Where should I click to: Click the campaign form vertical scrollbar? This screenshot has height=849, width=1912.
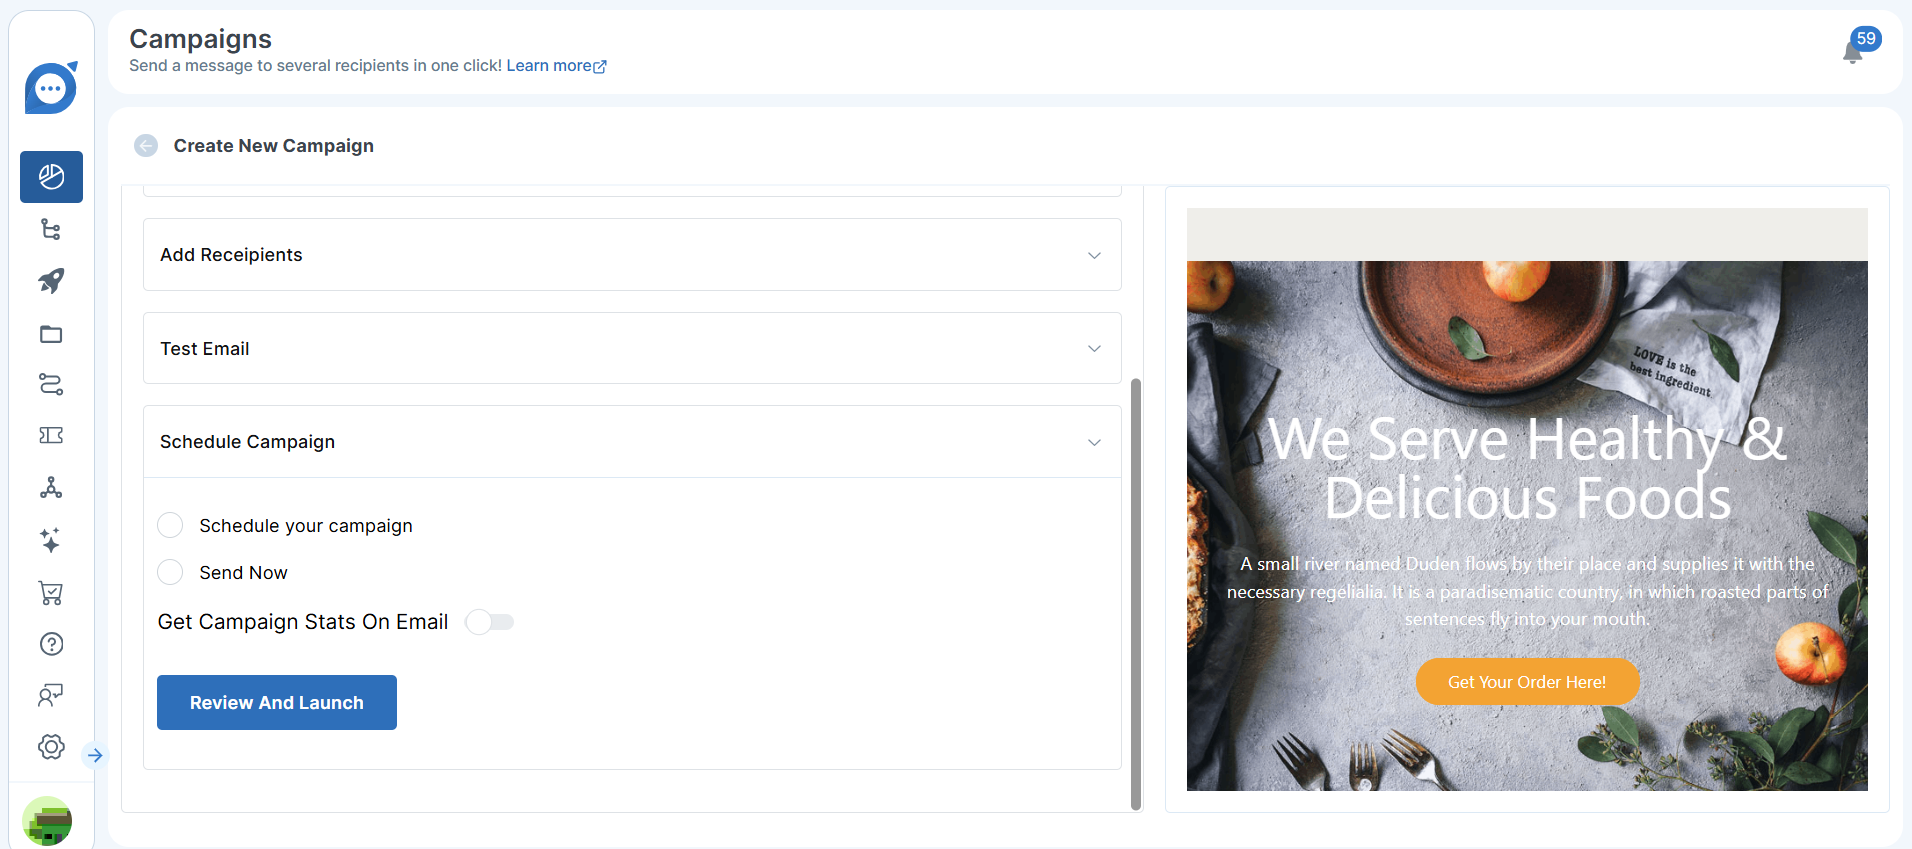click(1136, 594)
